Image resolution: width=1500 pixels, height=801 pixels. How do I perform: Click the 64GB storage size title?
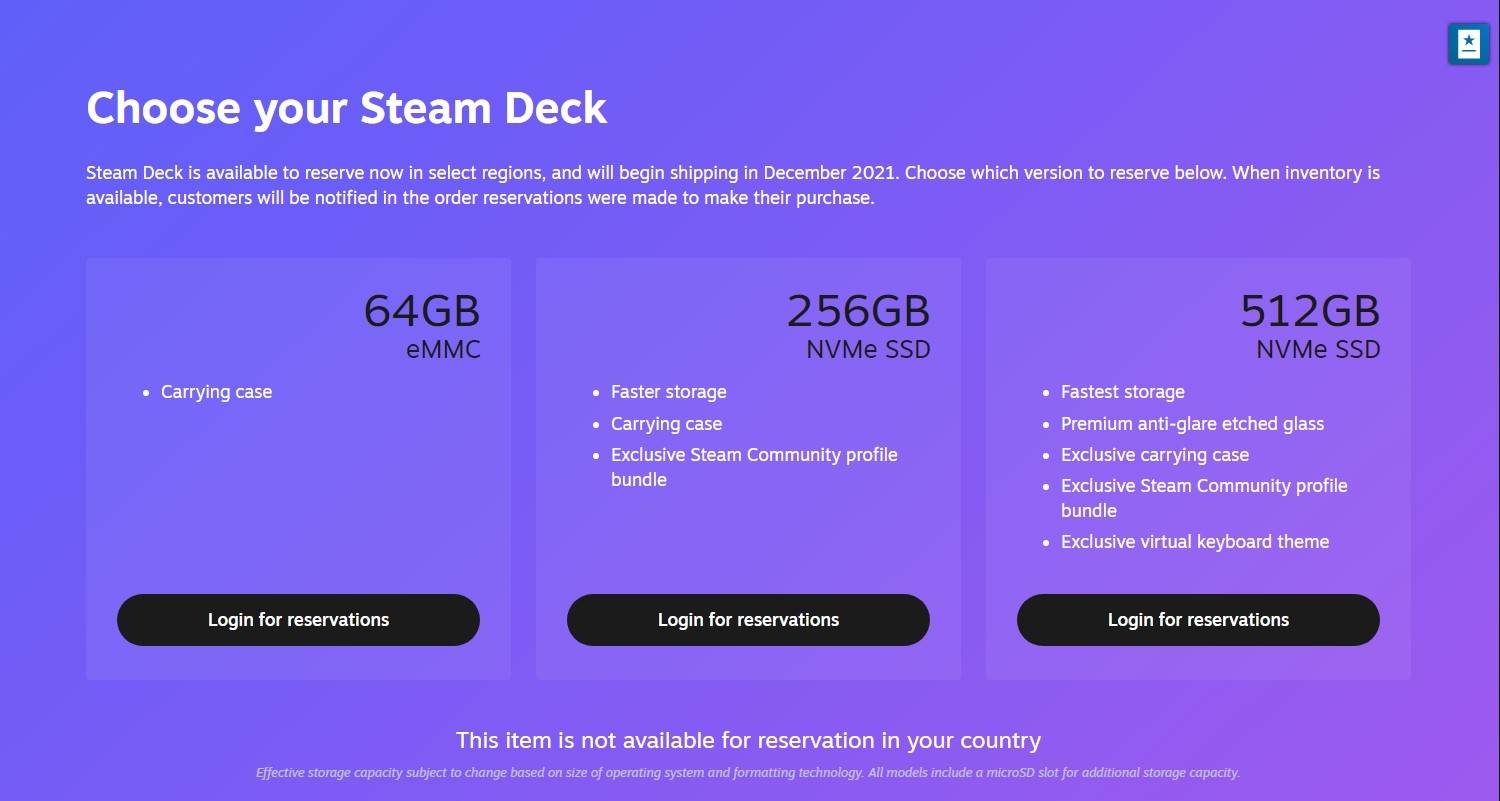click(x=422, y=311)
